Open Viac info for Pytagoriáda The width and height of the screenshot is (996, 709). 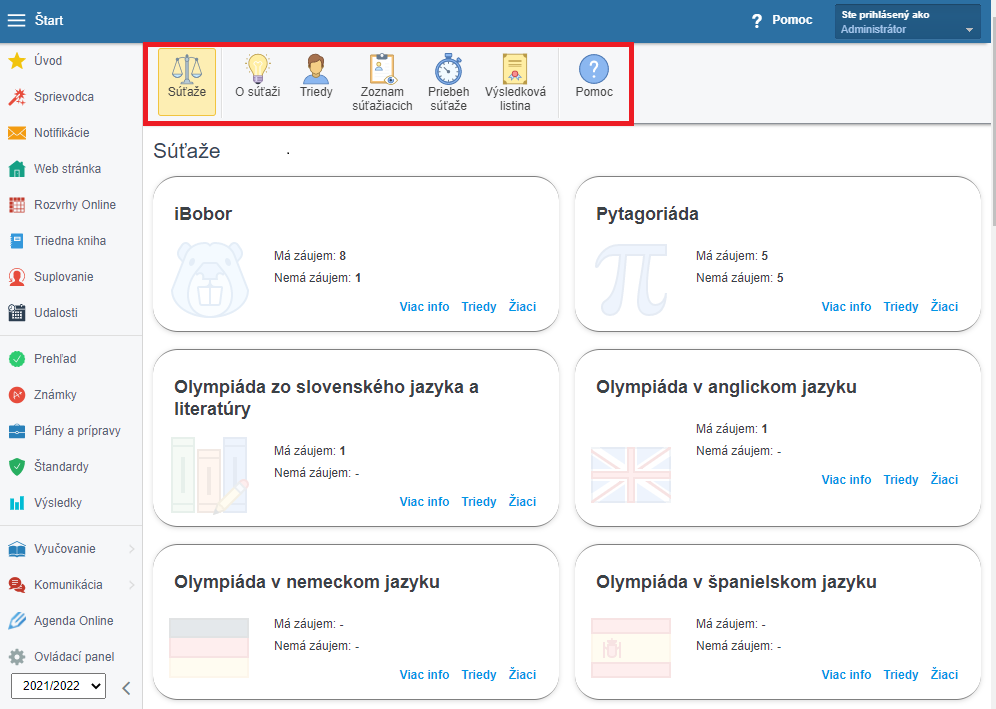pos(846,307)
